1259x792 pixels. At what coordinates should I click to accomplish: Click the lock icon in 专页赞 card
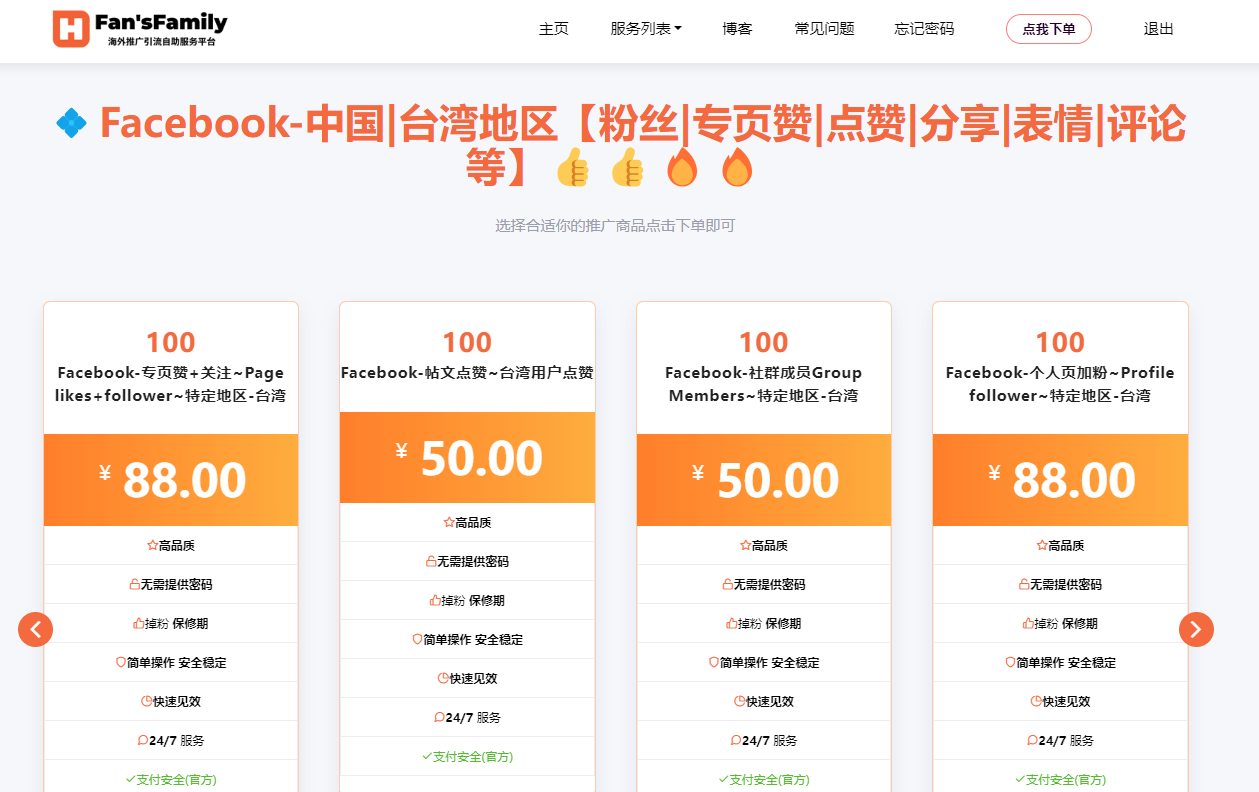coord(134,585)
